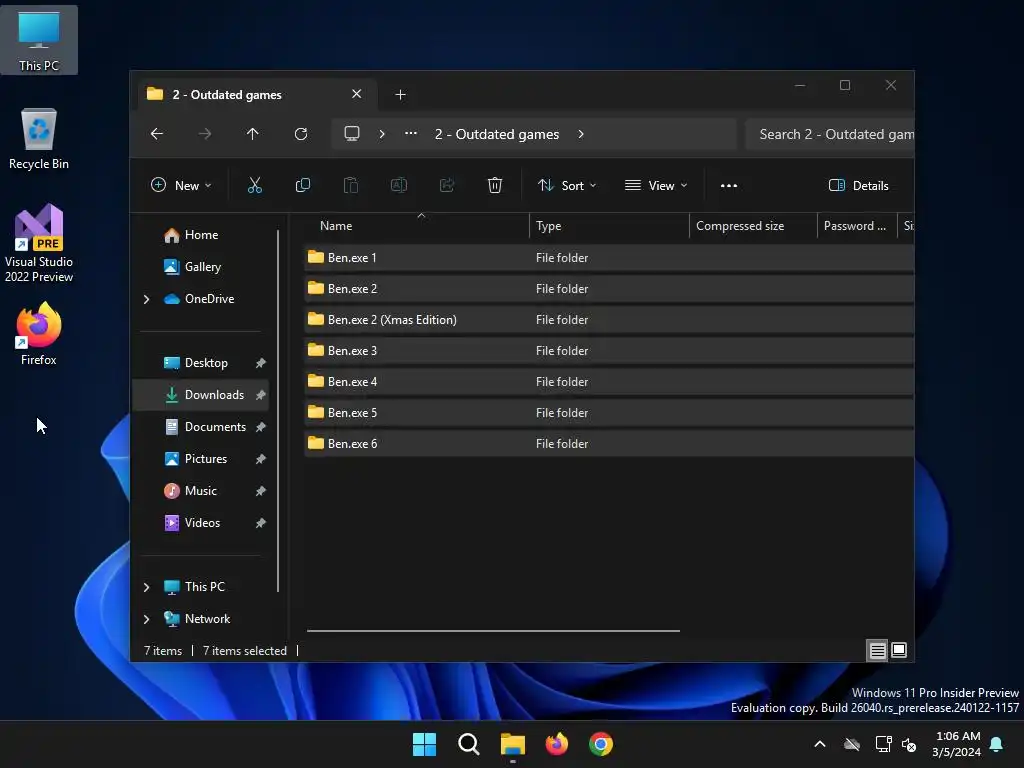Open the See more ellipsis menu
Screen dimensions: 1024x768
pos(729,185)
